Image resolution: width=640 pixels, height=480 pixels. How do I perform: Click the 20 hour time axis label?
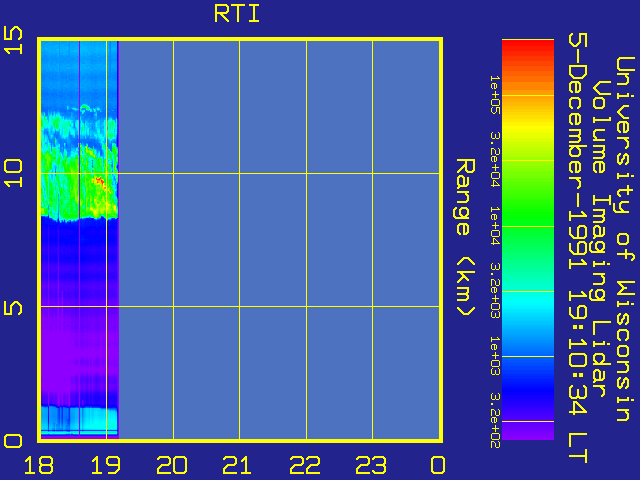(x=172, y=465)
